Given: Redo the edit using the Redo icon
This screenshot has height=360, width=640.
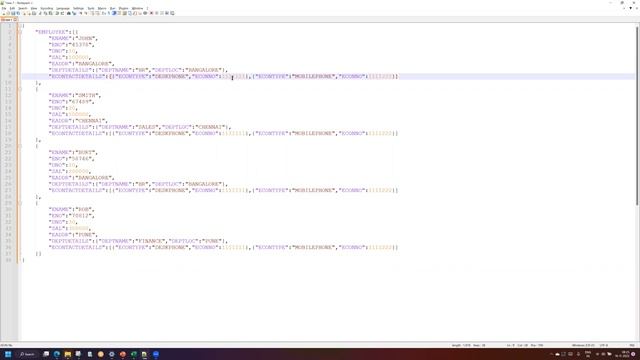Looking at the screenshot, I should pos(62,13).
